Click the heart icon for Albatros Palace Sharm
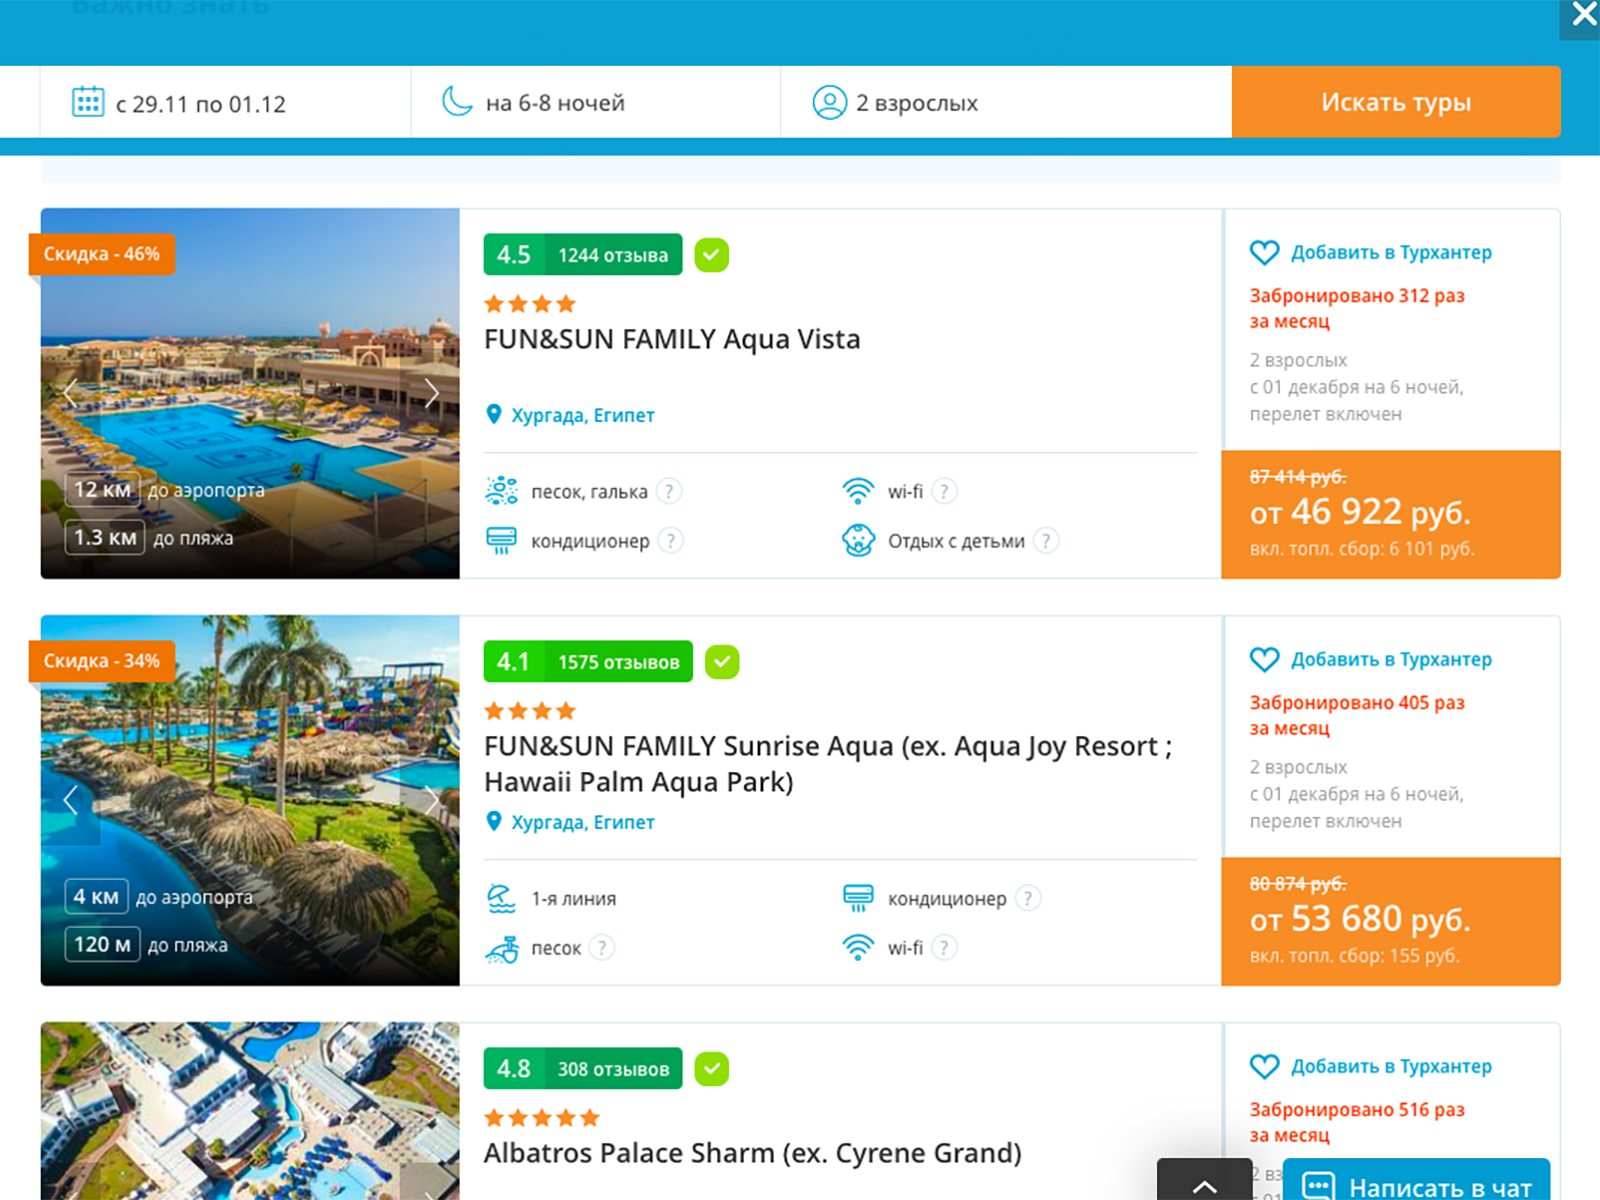This screenshot has width=1600, height=1200. click(x=1264, y=1067)
